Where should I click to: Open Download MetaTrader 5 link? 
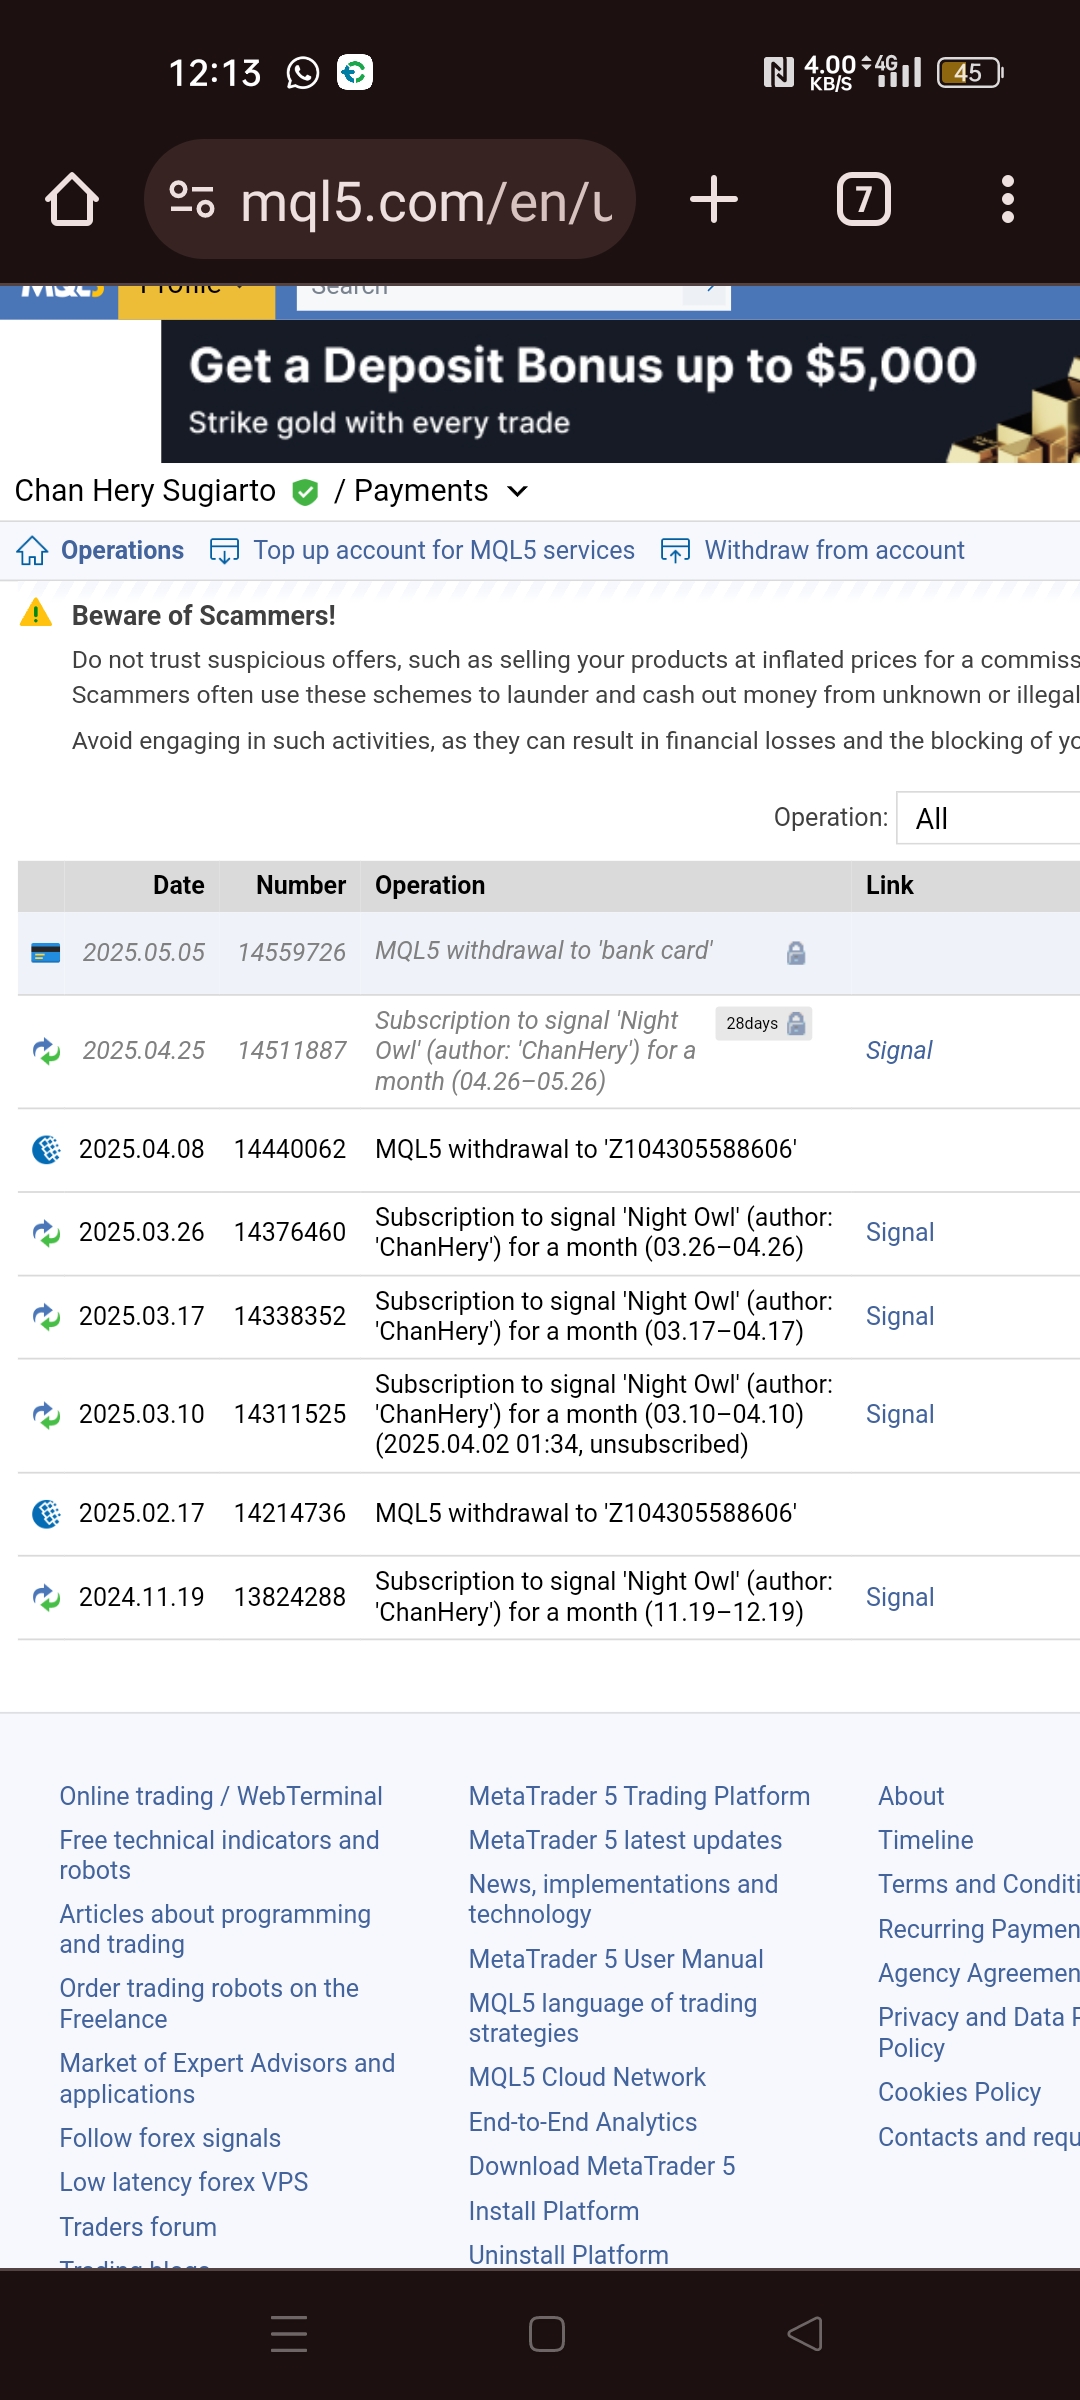pyautogui.click(x=602, y=2166)
